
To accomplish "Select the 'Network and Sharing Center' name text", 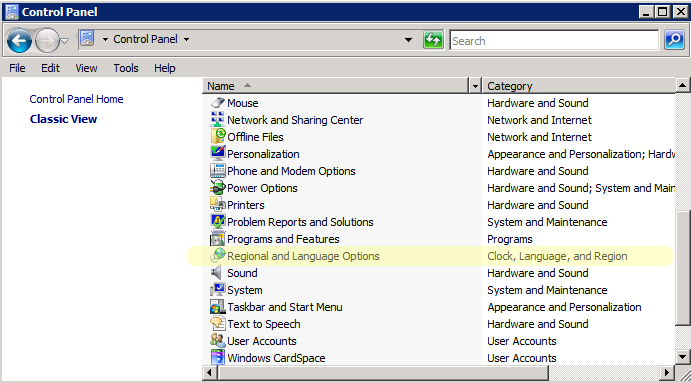I will 295,120.
